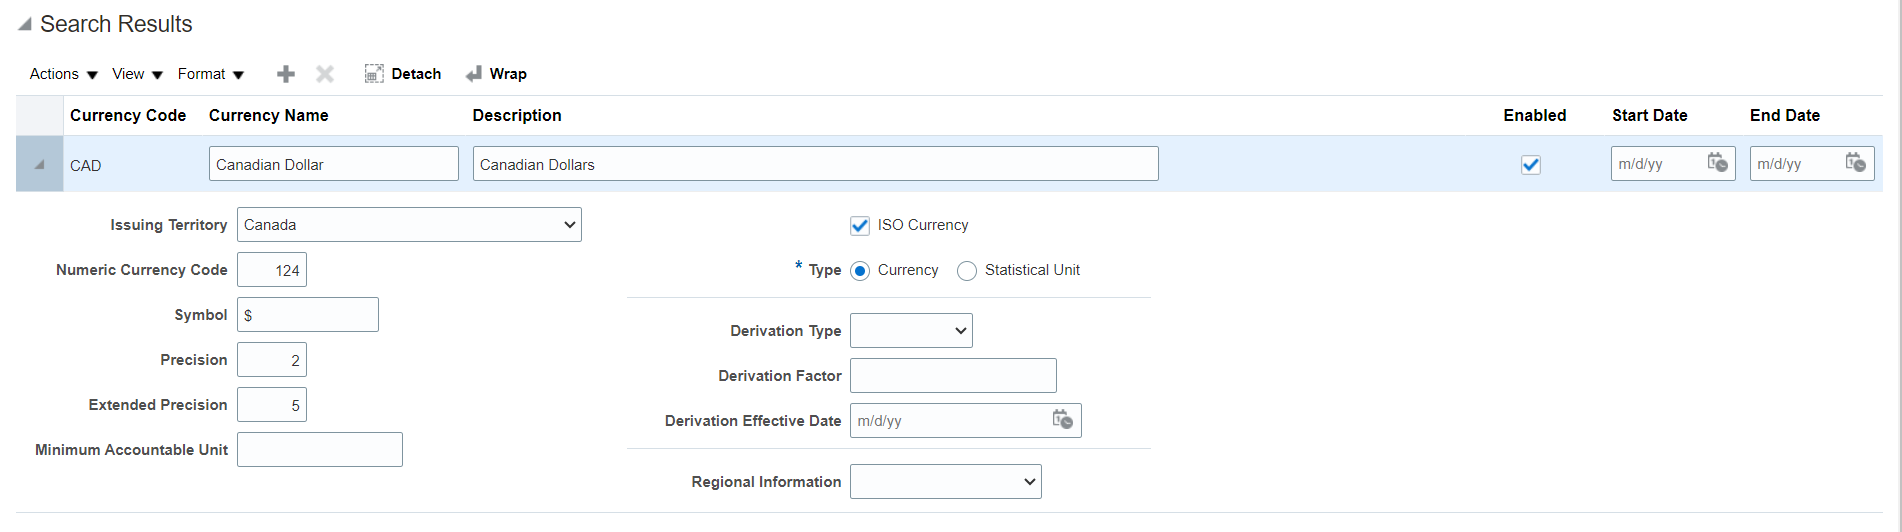The image size is (1902, 532).
Task: Open Derivation Effective Date calendar picker
Action: [x=1062, y=420]
